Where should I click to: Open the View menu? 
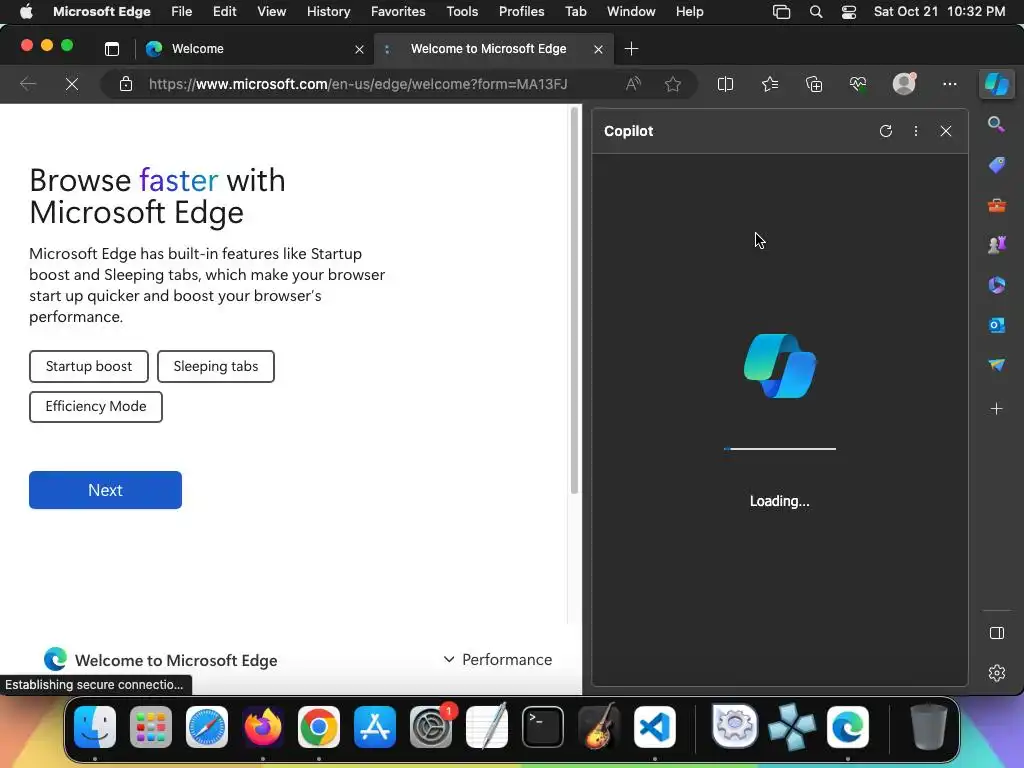click(272, 12)
